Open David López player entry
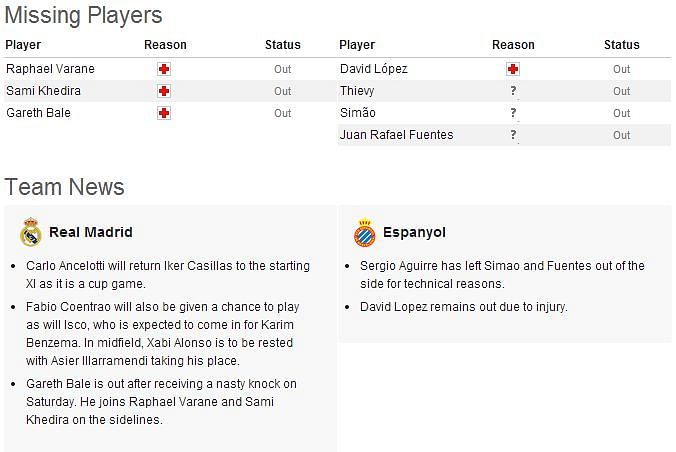This screenshot has height=452, width=676. (374, 69)
